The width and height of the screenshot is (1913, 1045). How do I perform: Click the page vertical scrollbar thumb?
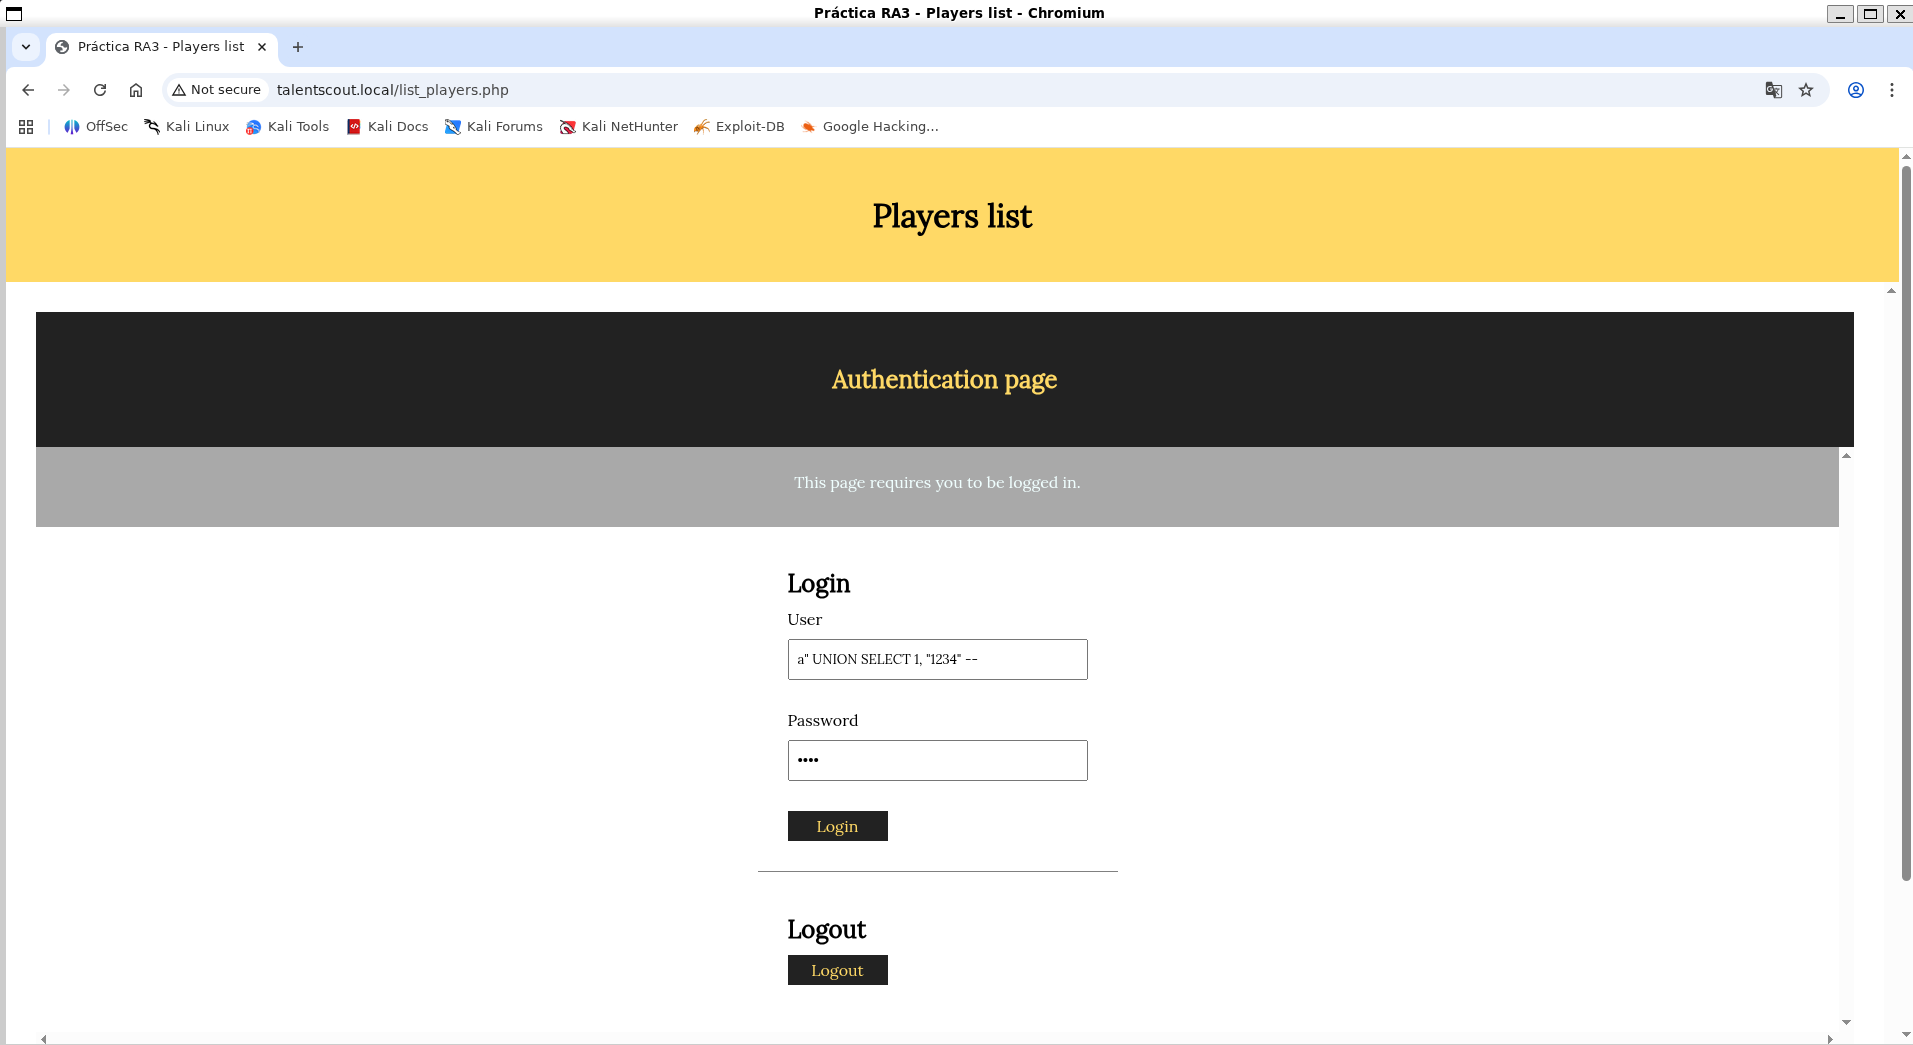coord(1906,520)
